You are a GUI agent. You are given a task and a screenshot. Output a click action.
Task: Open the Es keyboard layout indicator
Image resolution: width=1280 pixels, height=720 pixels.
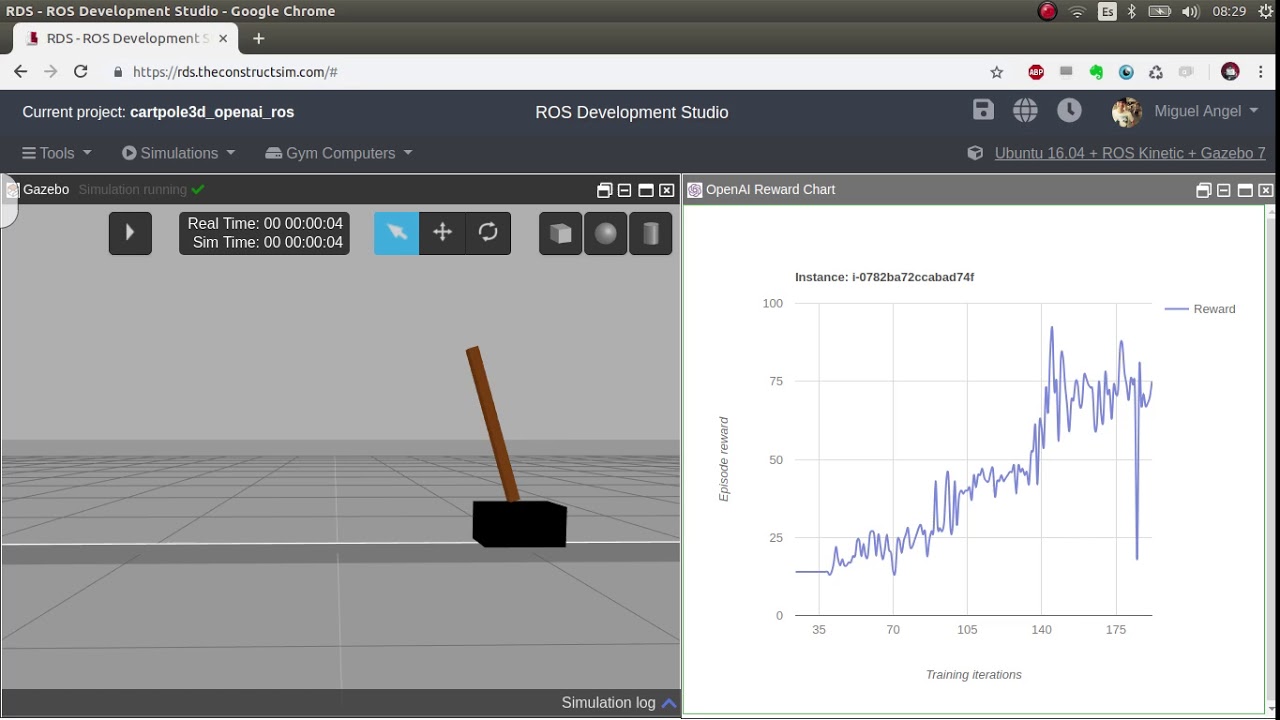(x=1107, y=11)
